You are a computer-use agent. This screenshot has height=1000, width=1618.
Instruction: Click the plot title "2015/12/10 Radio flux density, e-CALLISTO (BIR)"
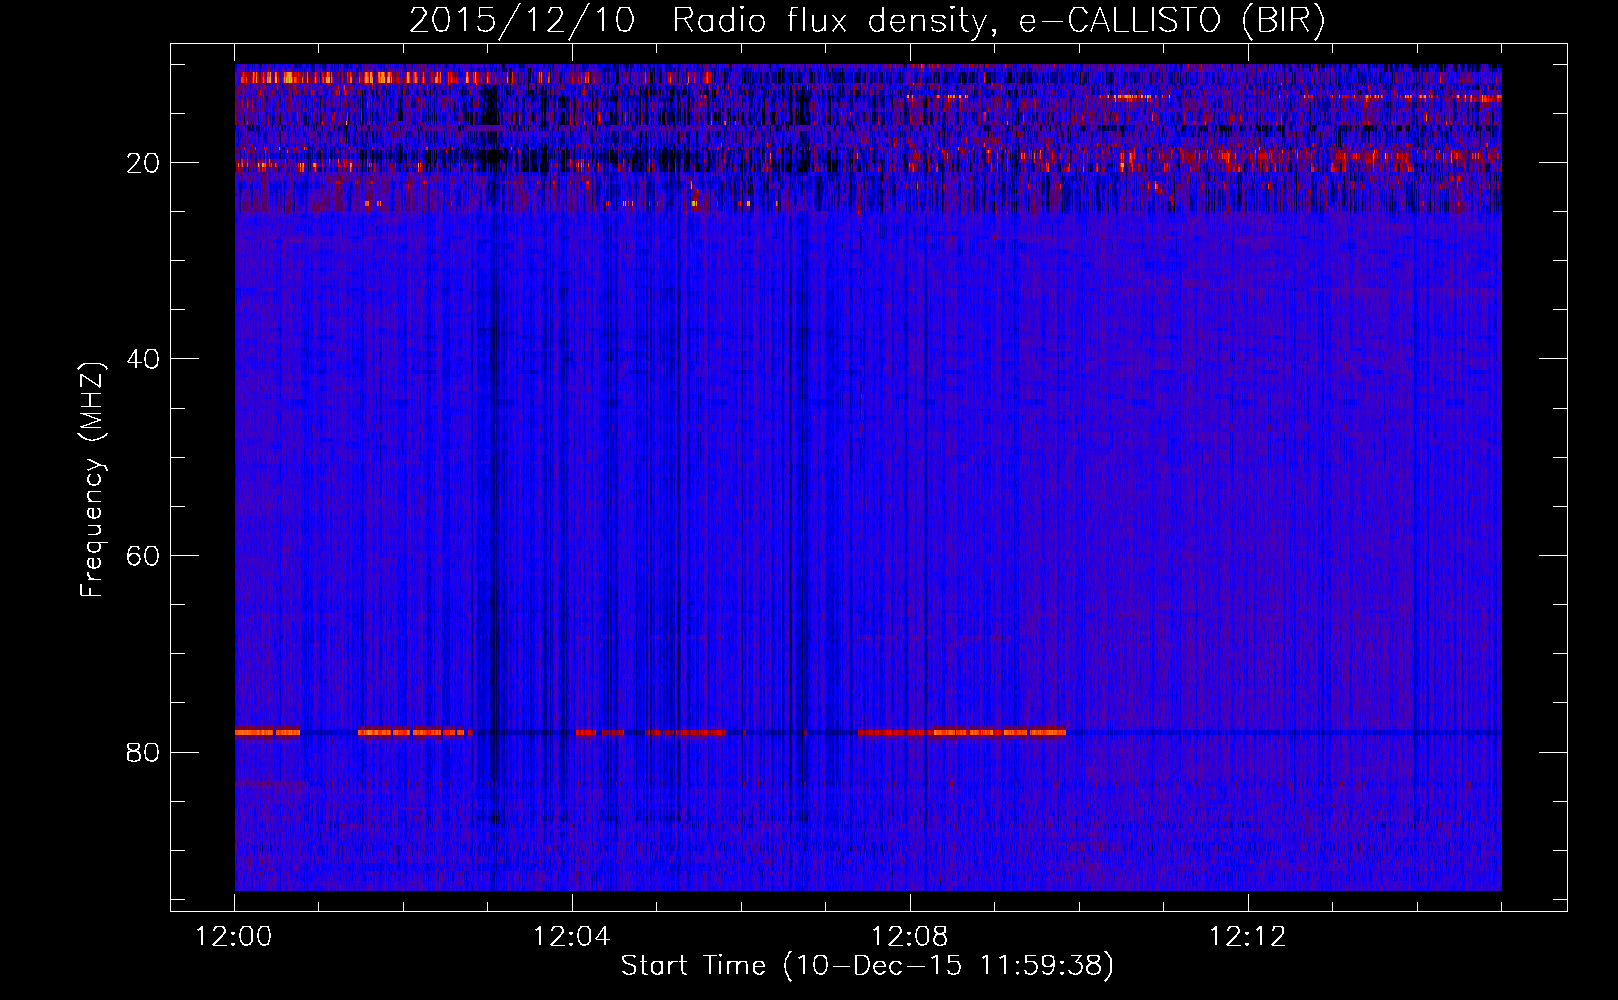[867, 20]
